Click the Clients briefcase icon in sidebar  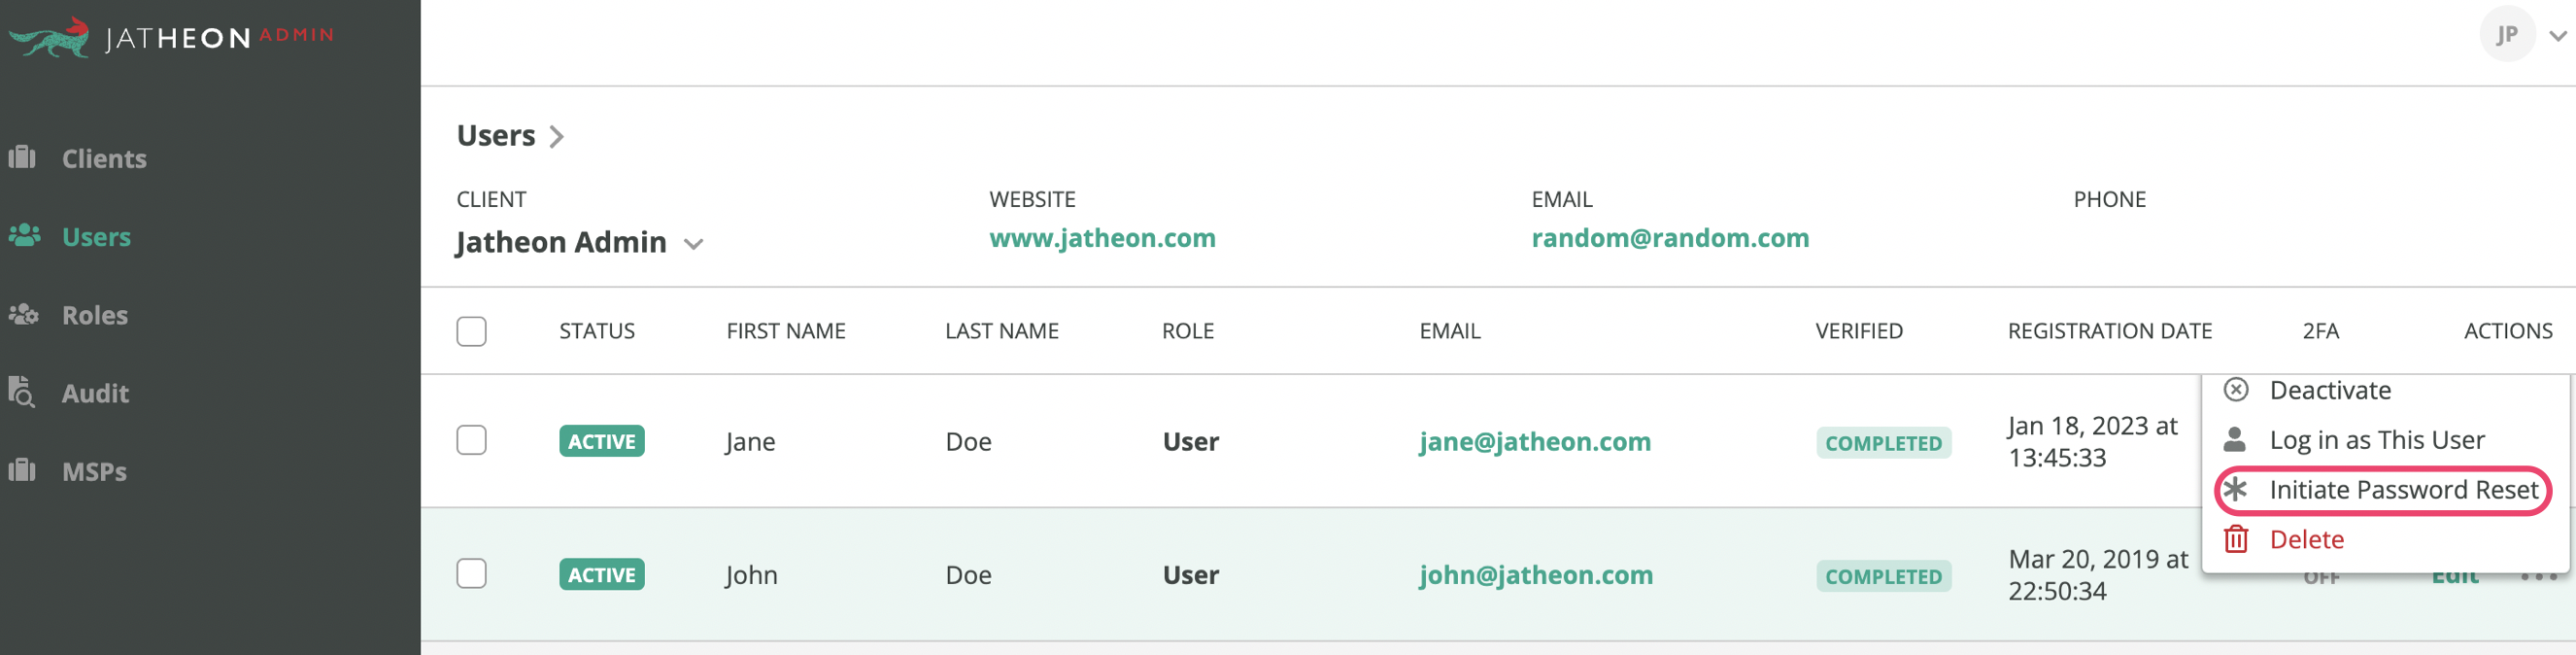[x=22, y=157]
